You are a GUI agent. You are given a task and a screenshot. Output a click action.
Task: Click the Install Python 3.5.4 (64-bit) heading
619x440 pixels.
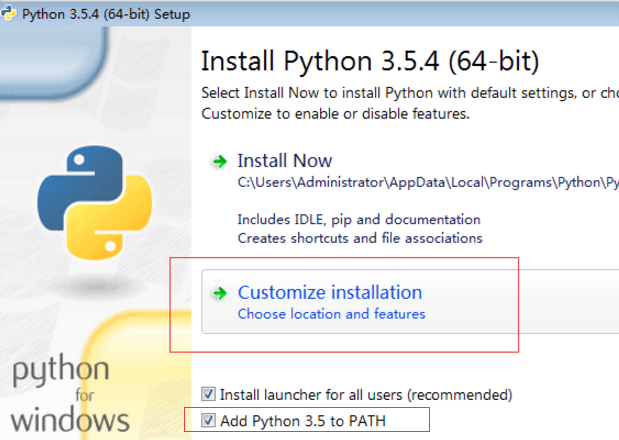(x=370, y=61)
